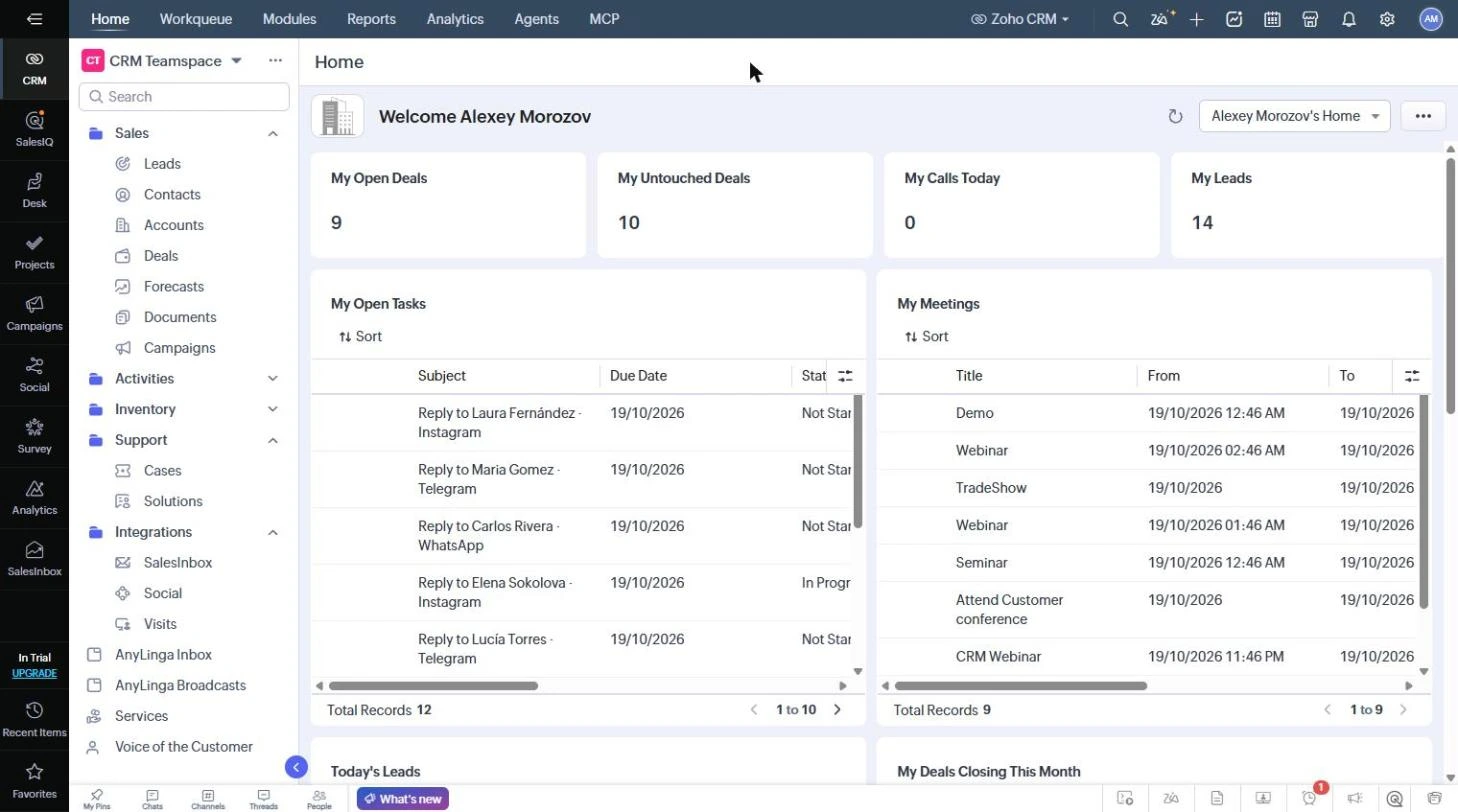The image size is (1458, 812).
Task: Click the My Open Tasks horizontal scrollbar
Action: coord(433,686)
